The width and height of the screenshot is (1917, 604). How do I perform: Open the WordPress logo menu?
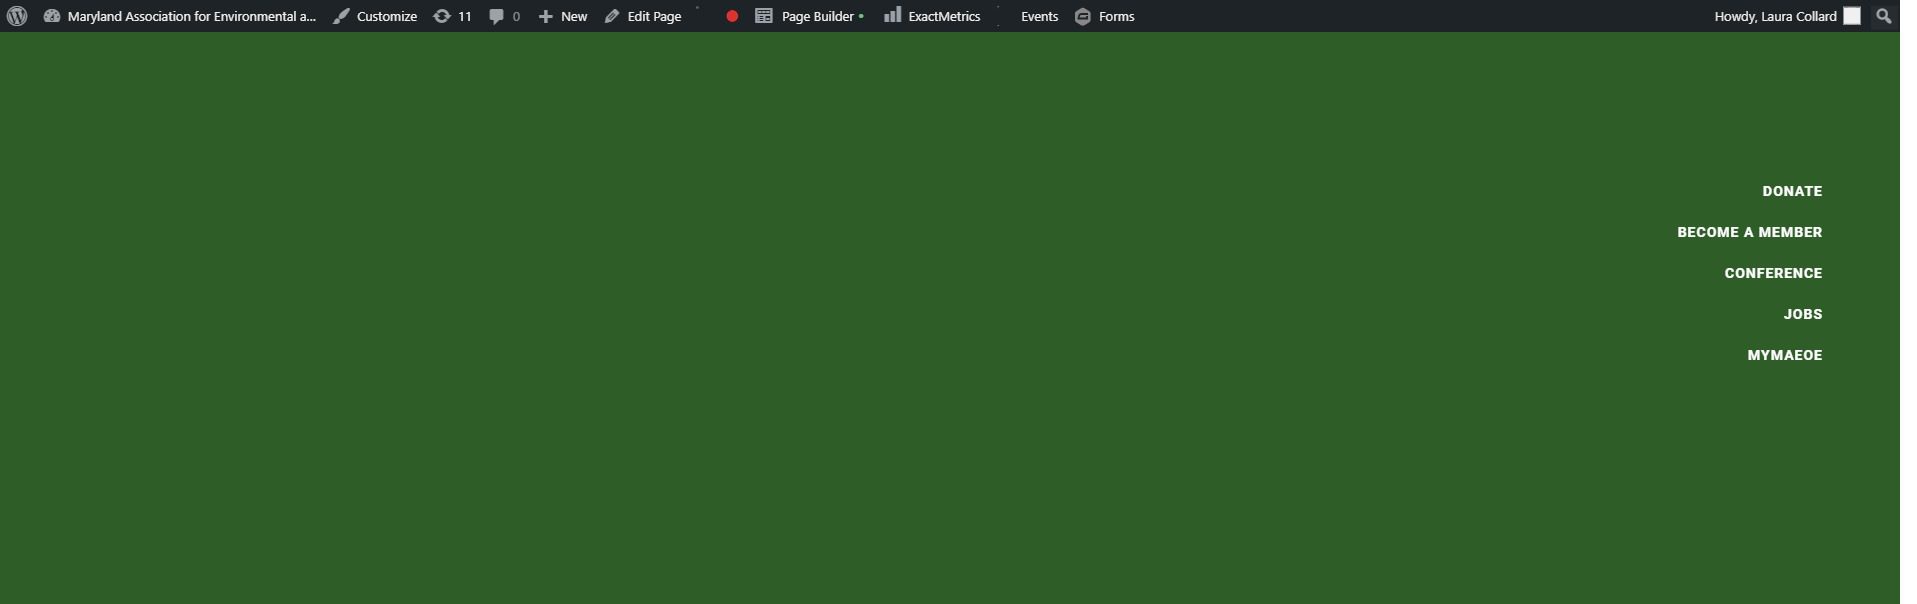tap(17, 16)
